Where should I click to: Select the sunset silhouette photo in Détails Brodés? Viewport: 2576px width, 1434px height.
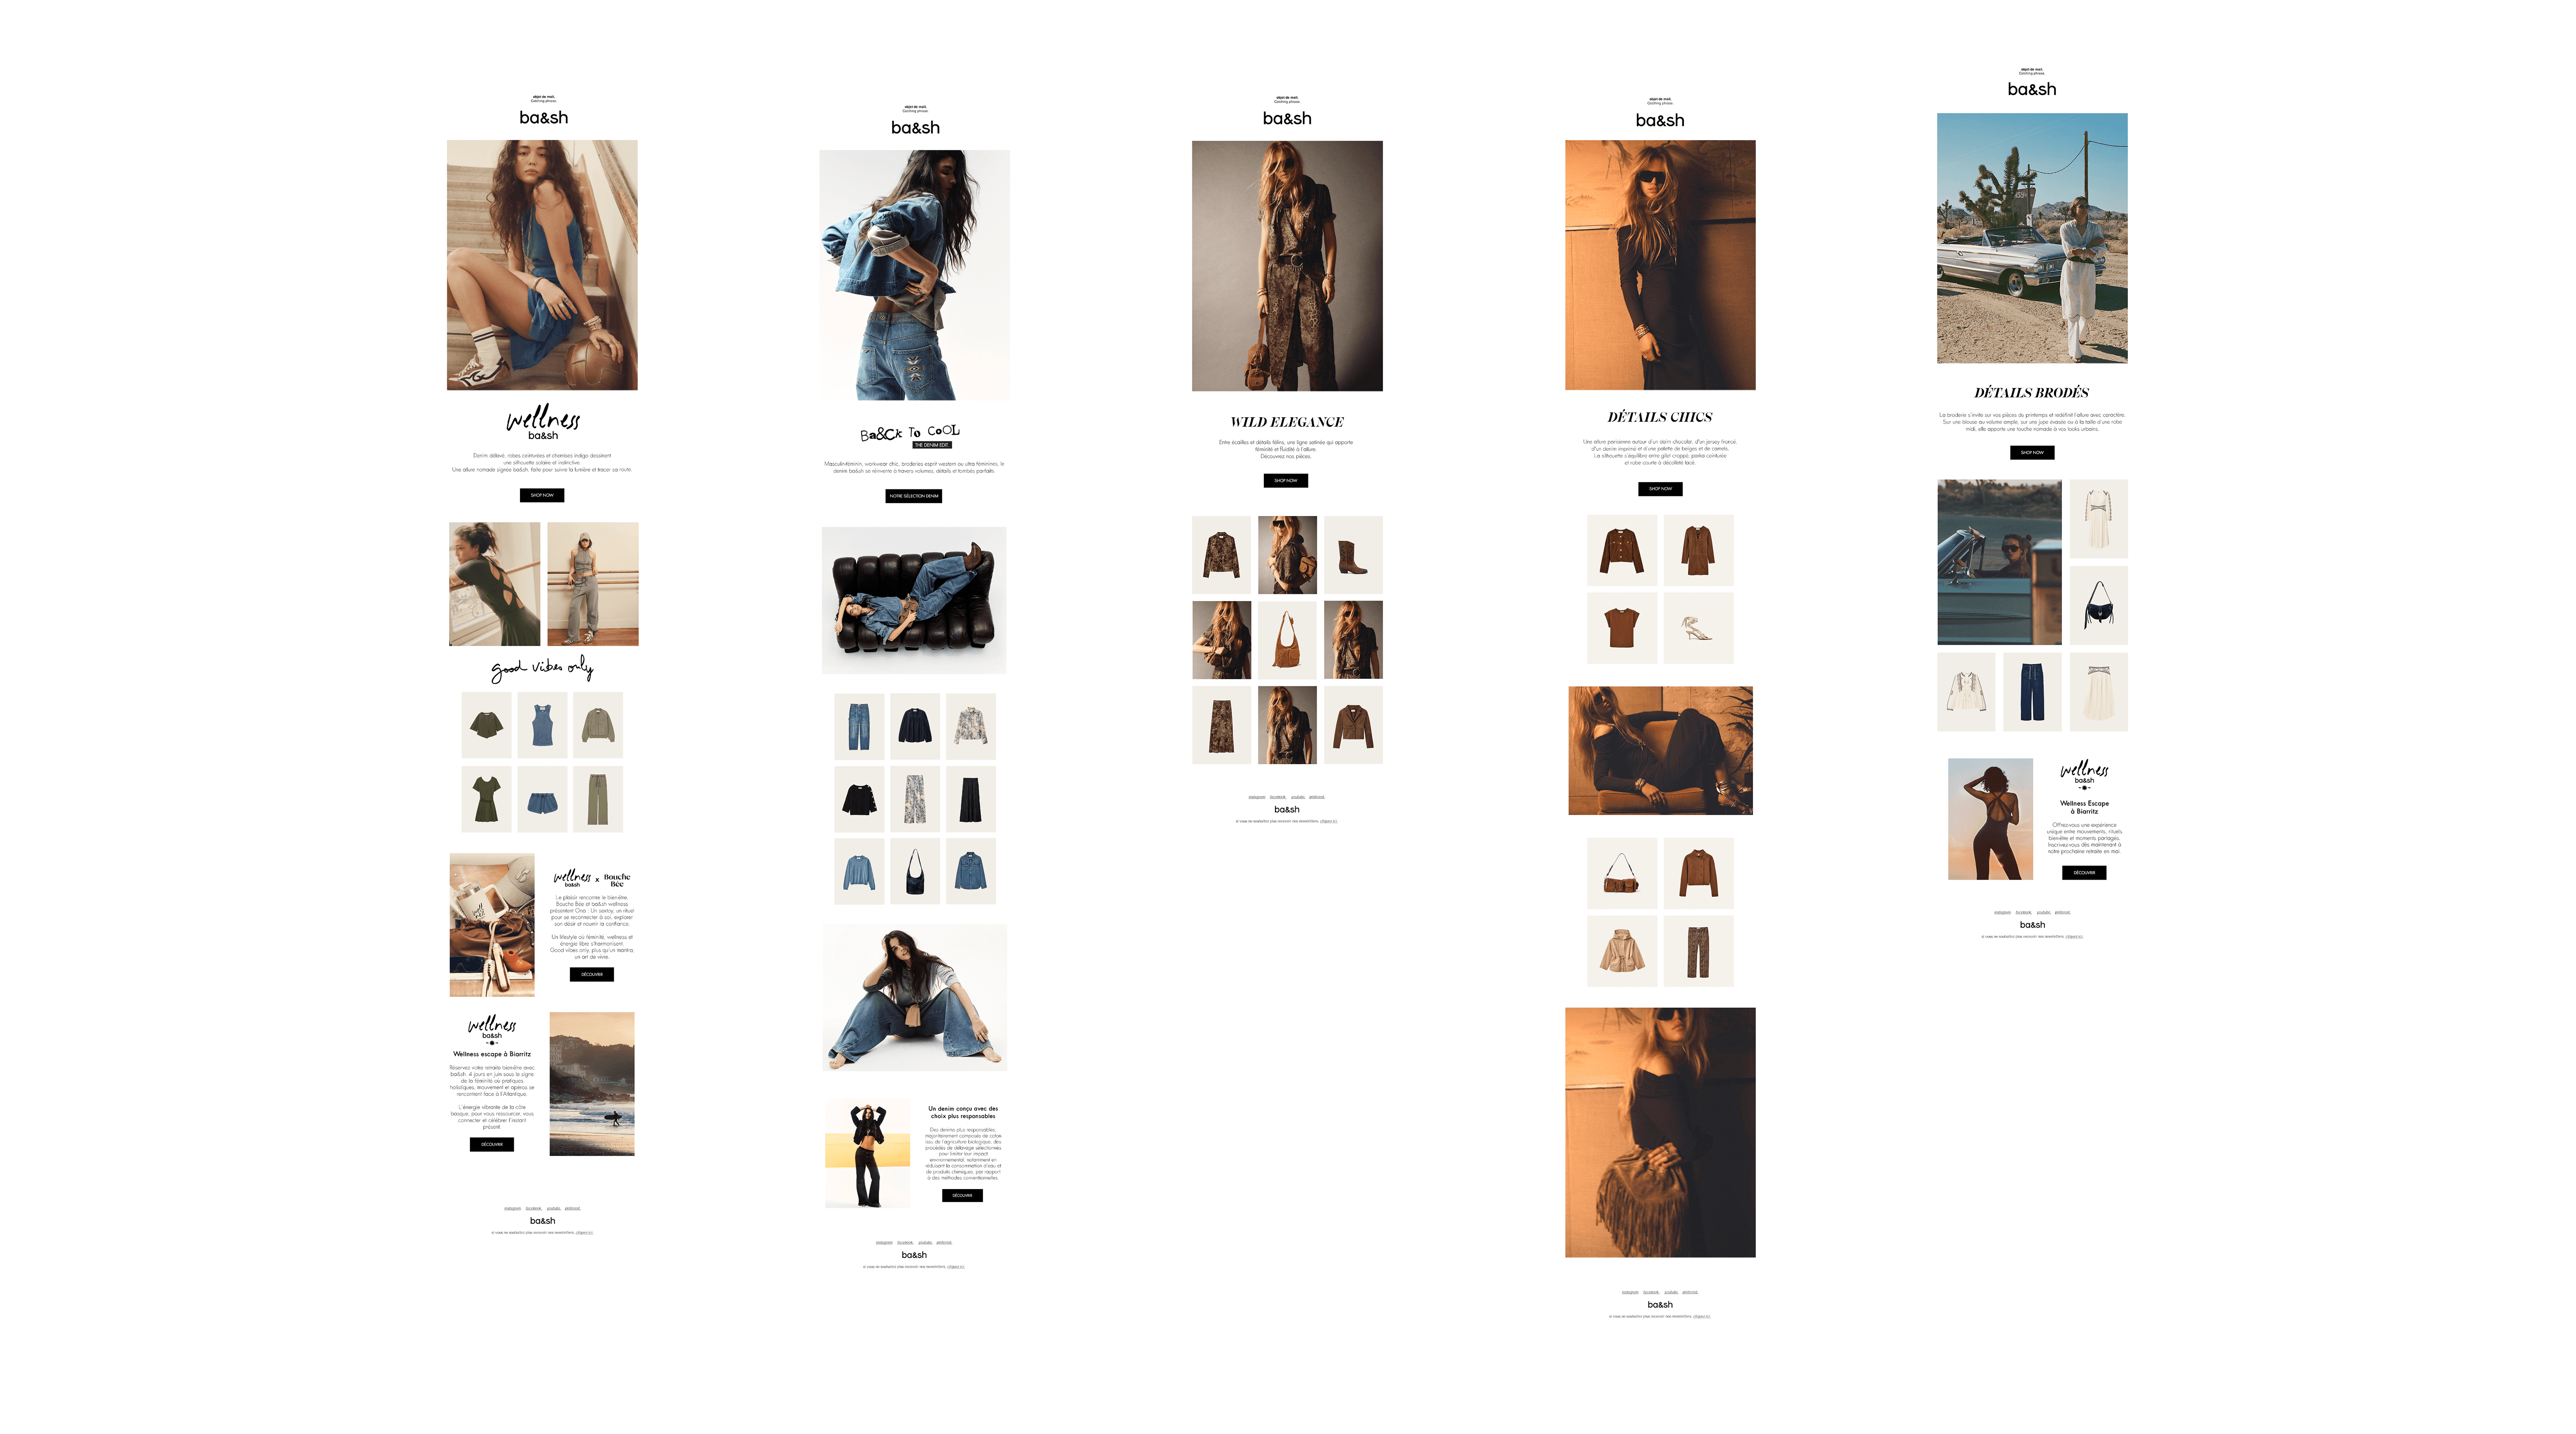point(1990,819)
